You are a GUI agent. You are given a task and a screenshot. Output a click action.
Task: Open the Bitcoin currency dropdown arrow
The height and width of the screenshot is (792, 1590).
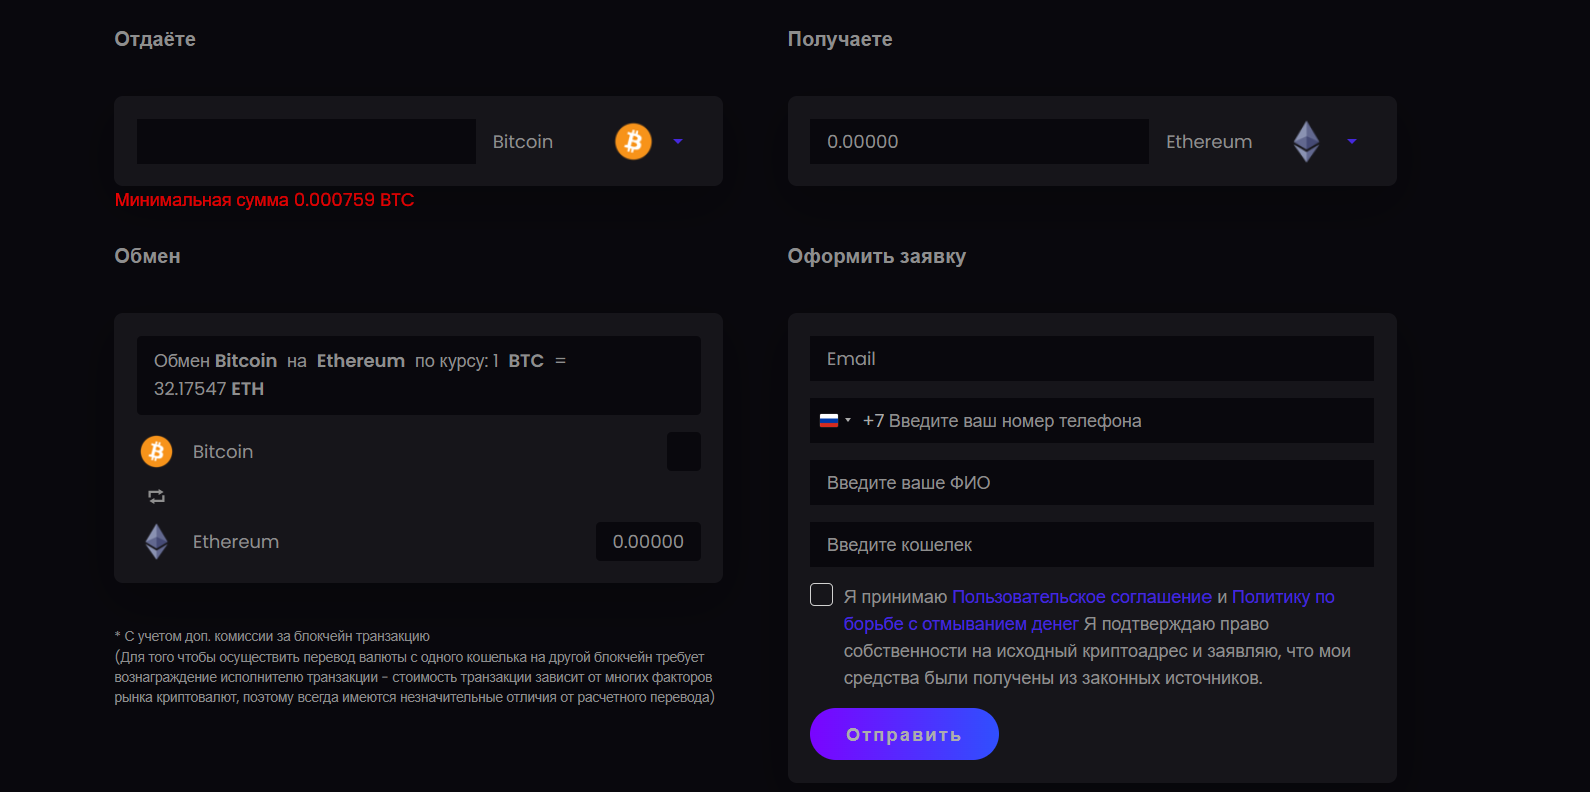point(678,142)
